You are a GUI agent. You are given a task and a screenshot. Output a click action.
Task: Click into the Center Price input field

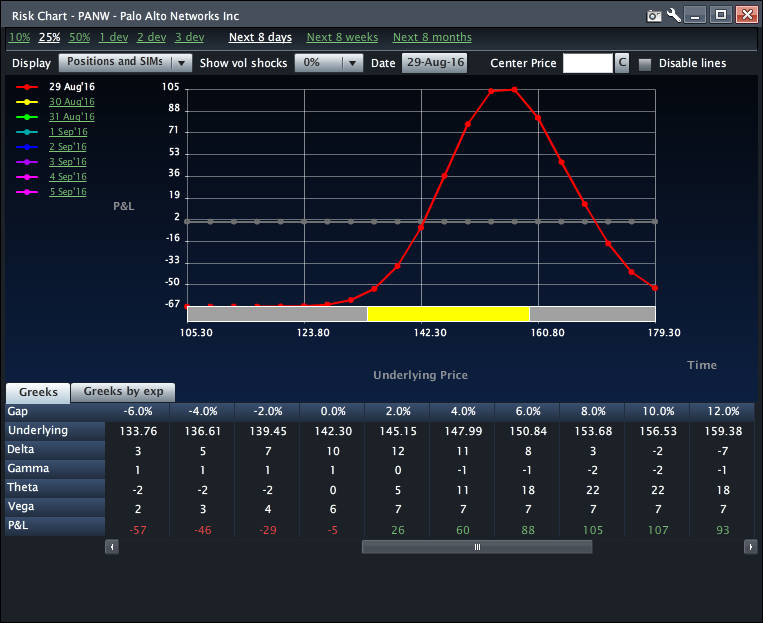click(587, 63)
